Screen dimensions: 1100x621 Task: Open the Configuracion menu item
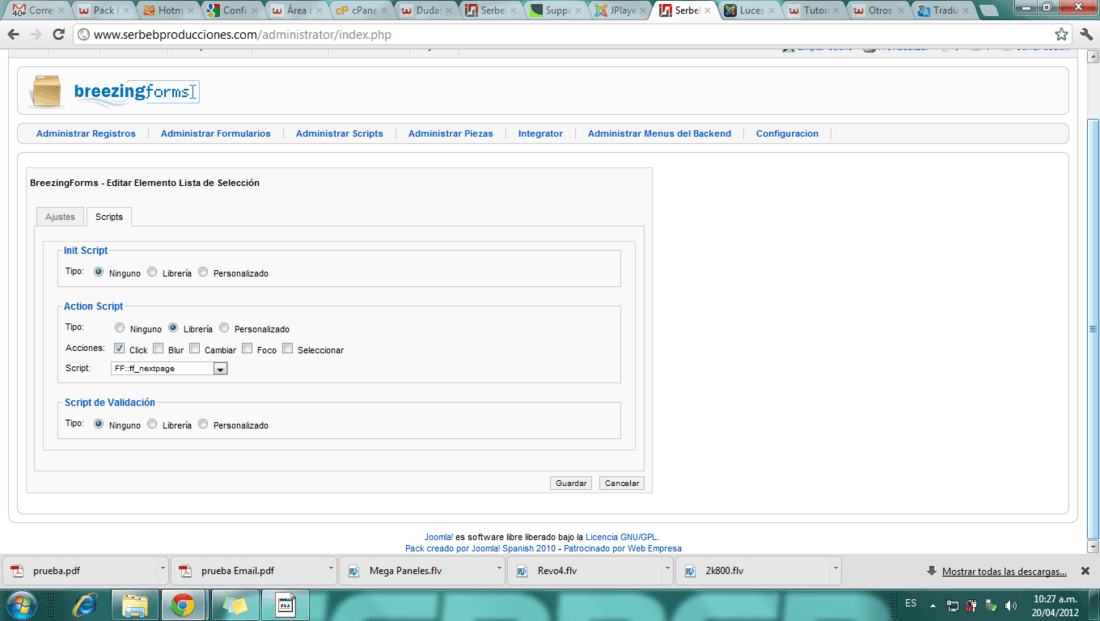click(x=787, y=133)
